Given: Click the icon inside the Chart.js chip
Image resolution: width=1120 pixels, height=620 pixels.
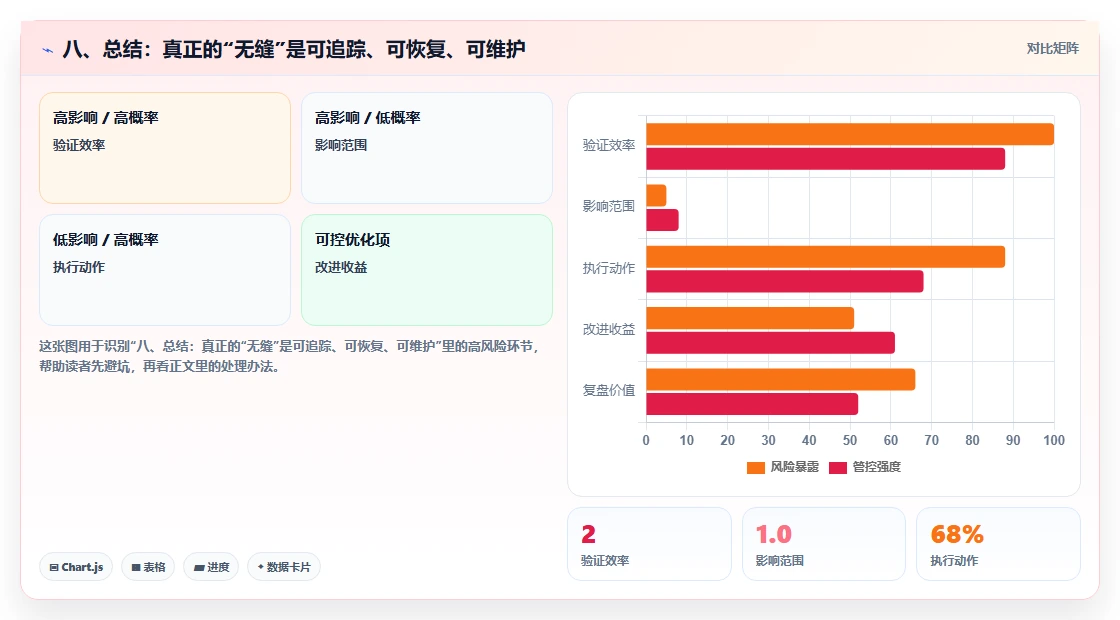Looking at the screenshot, I should (x=54, y=568).
